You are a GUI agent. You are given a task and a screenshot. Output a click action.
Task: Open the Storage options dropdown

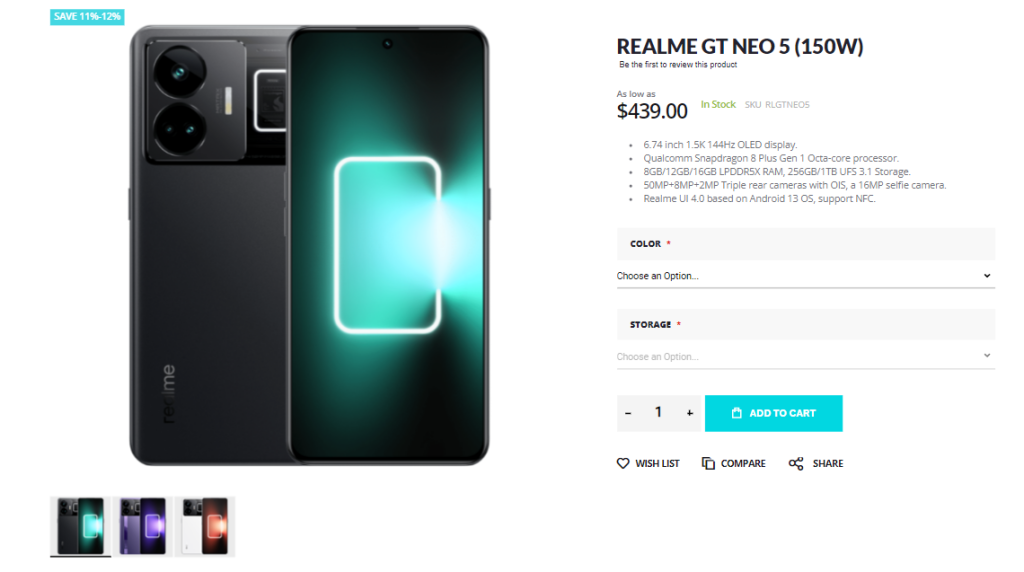pyautogui.click(x=805, y=356)
